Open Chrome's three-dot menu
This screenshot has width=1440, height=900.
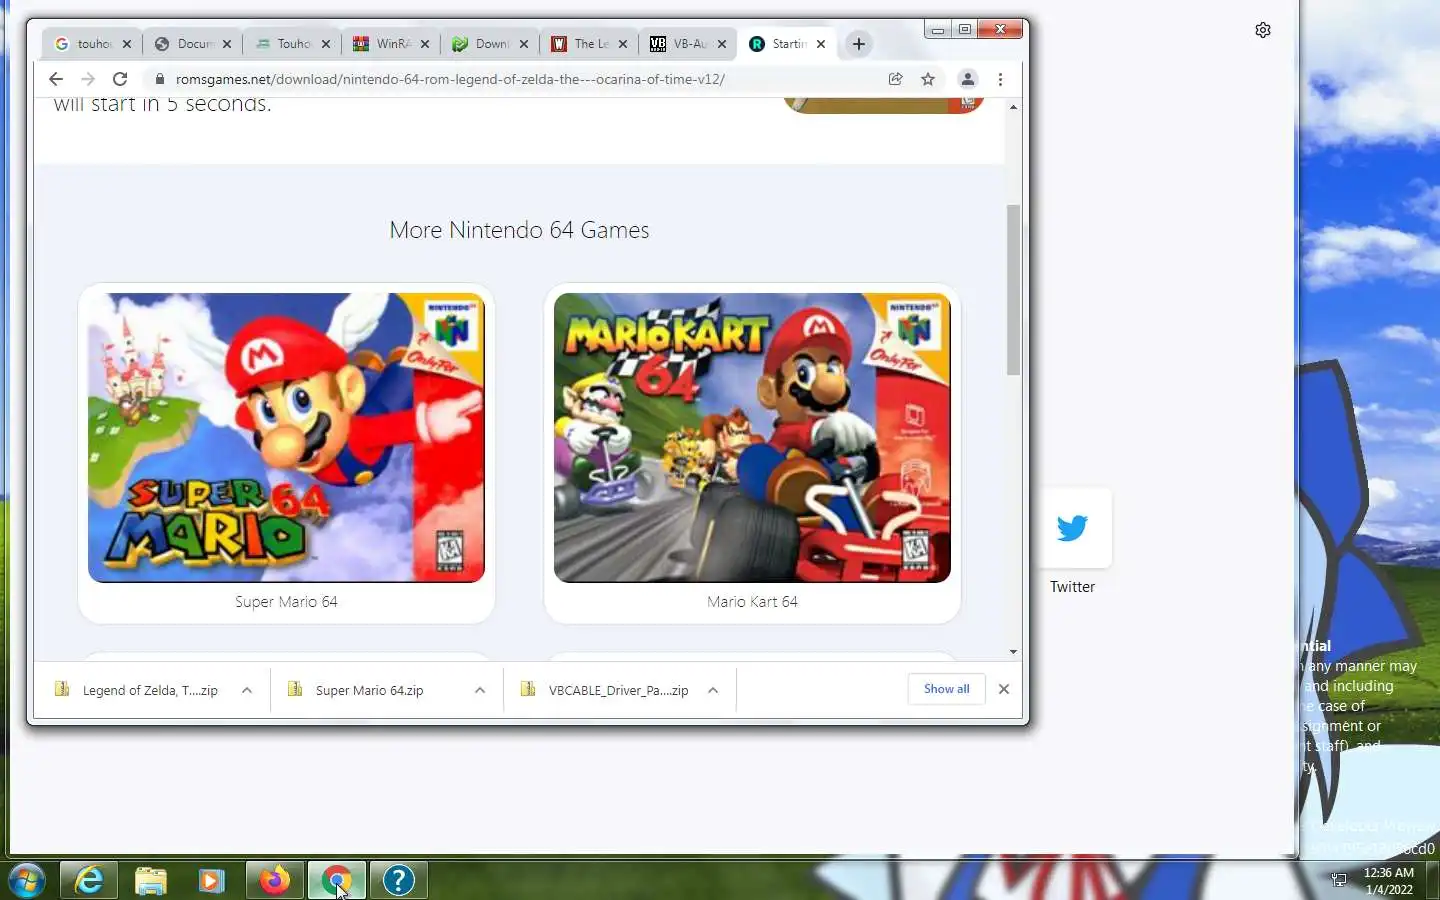[x=1000, y=79]
